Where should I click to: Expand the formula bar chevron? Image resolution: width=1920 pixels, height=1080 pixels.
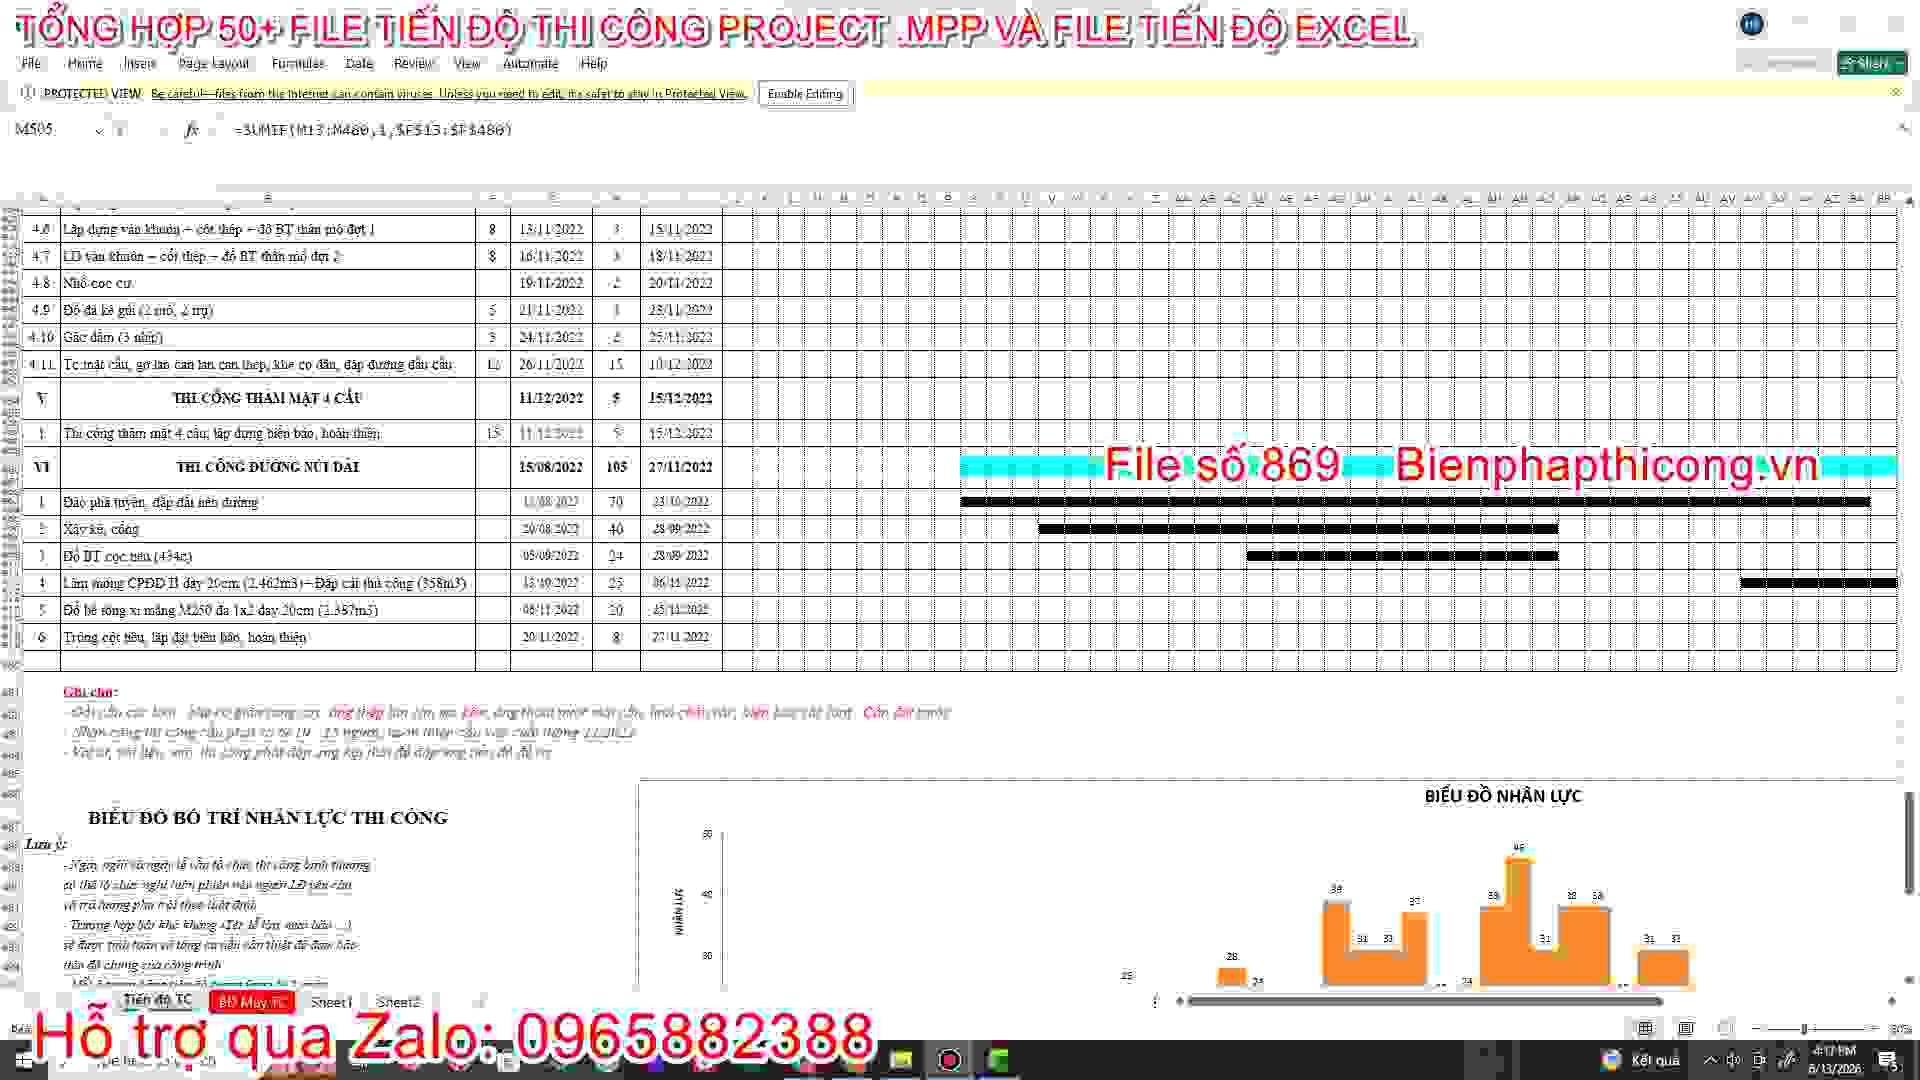pos(1903,128)
